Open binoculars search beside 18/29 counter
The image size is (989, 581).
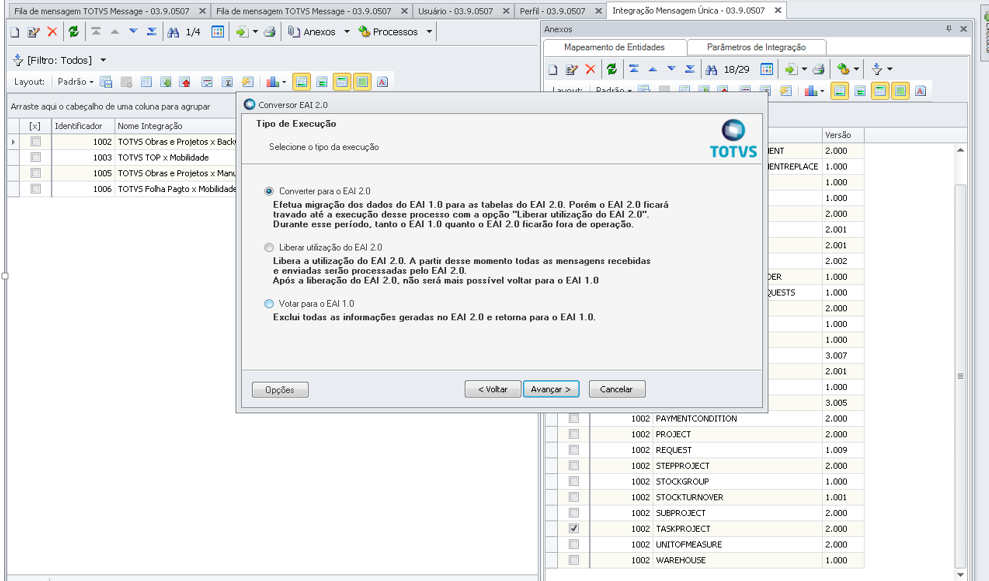point(711,69)
